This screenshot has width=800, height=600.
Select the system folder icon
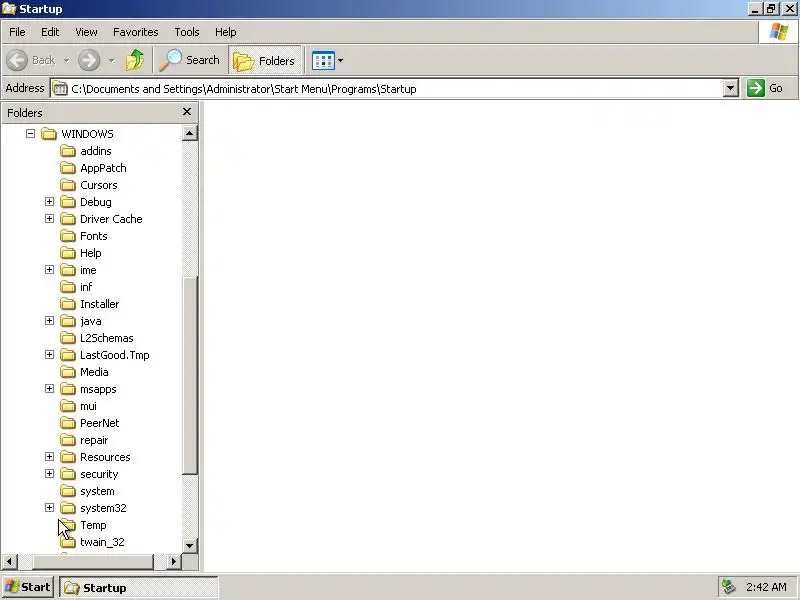tap(68, 491)
